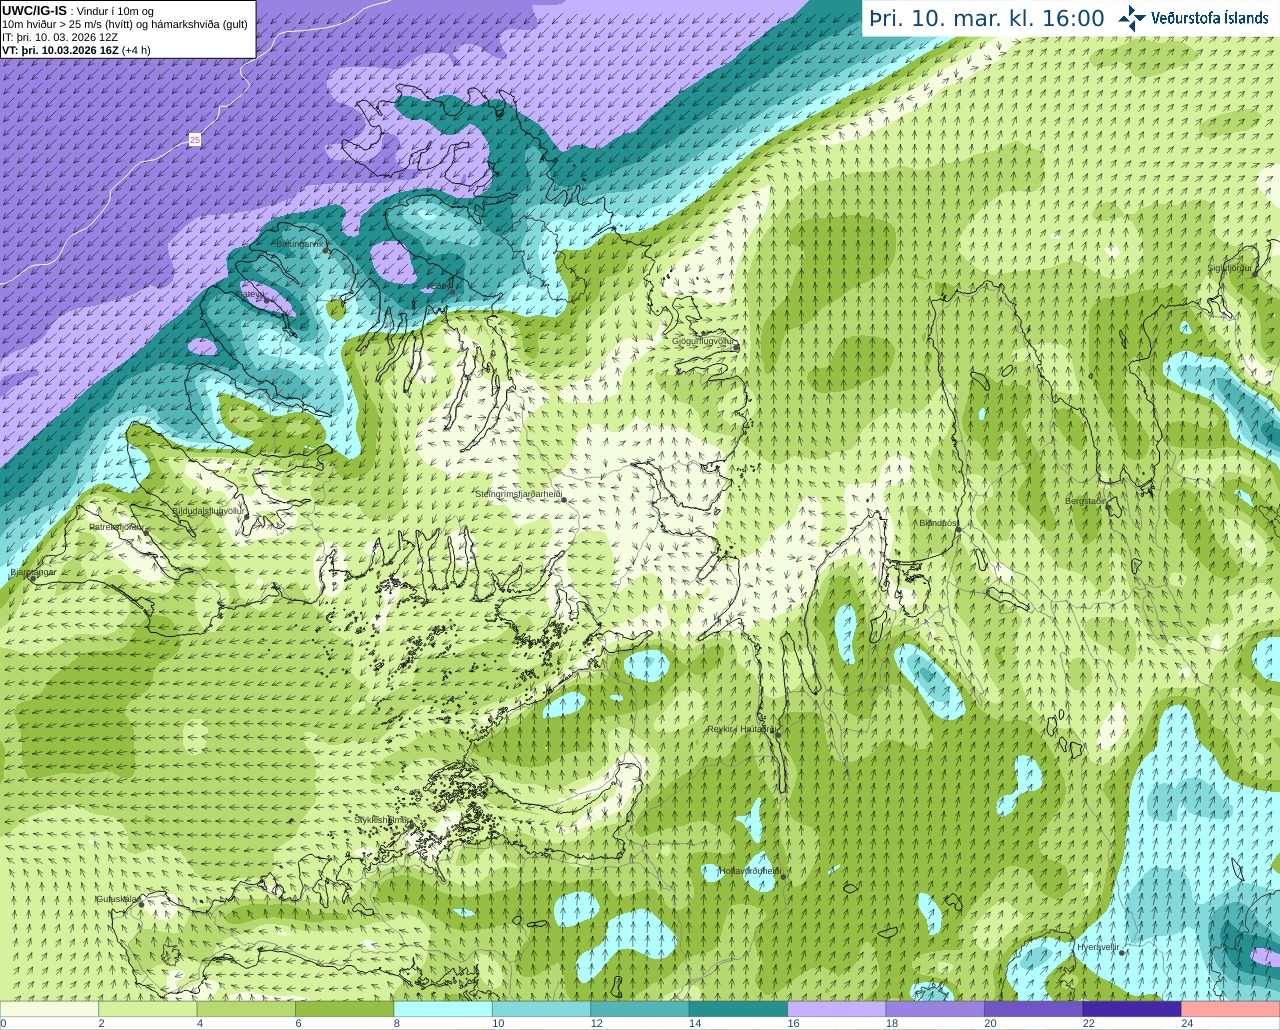Click the 22–24 dark purple legend swatch
Viewport: 1280px width, 1030px height.
[1131, 1009]
